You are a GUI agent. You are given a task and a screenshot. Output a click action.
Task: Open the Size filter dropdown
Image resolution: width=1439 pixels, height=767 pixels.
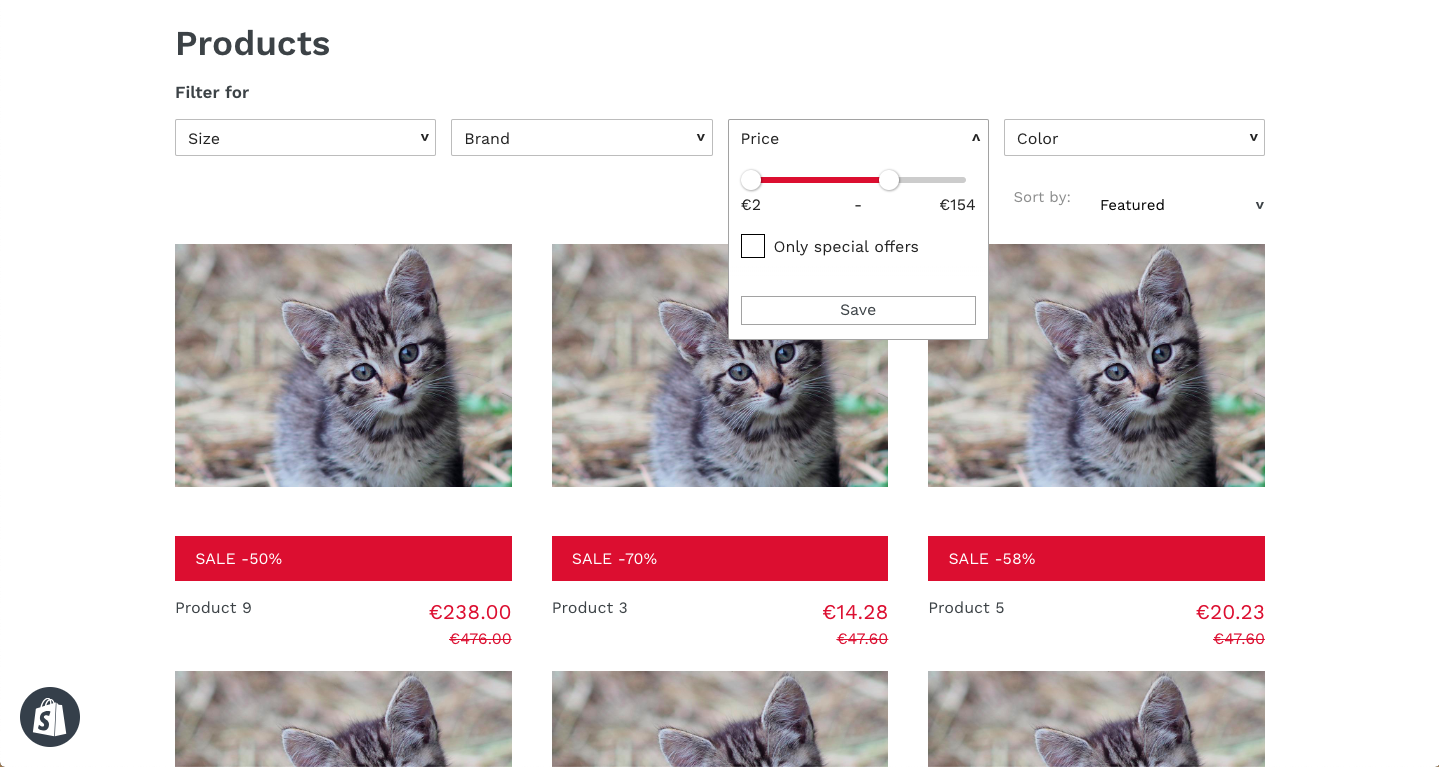(x=305, y=138)
